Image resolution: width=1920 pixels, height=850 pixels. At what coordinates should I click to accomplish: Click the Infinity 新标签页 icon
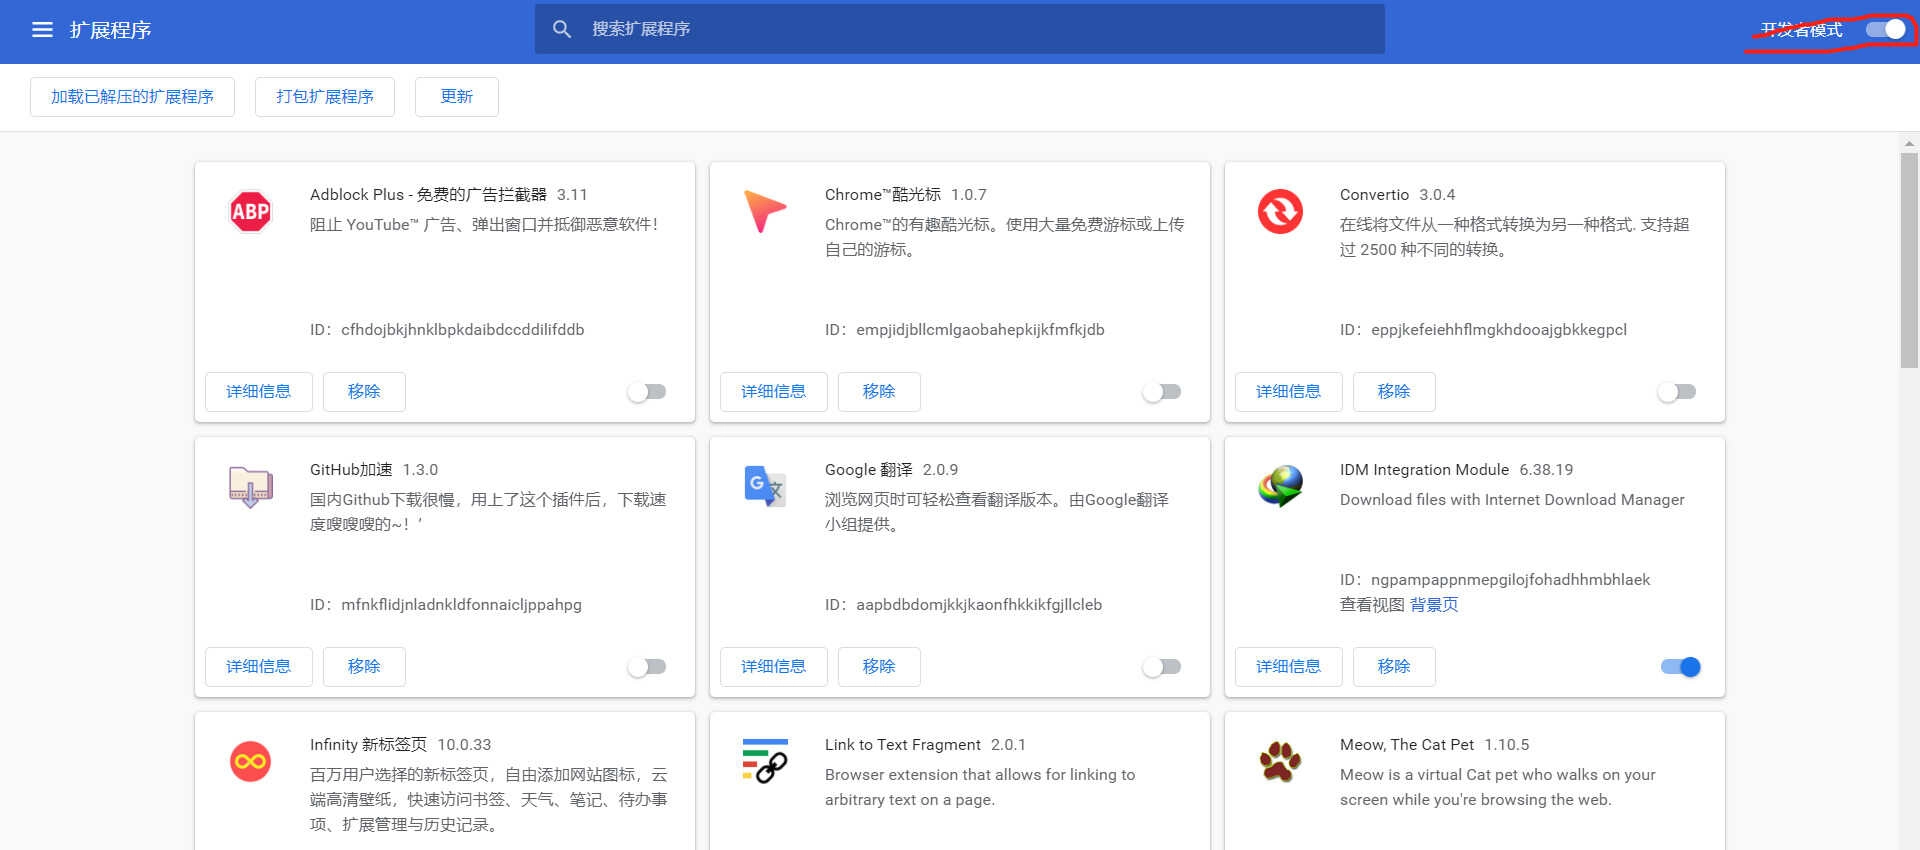(x=250, y=762)
